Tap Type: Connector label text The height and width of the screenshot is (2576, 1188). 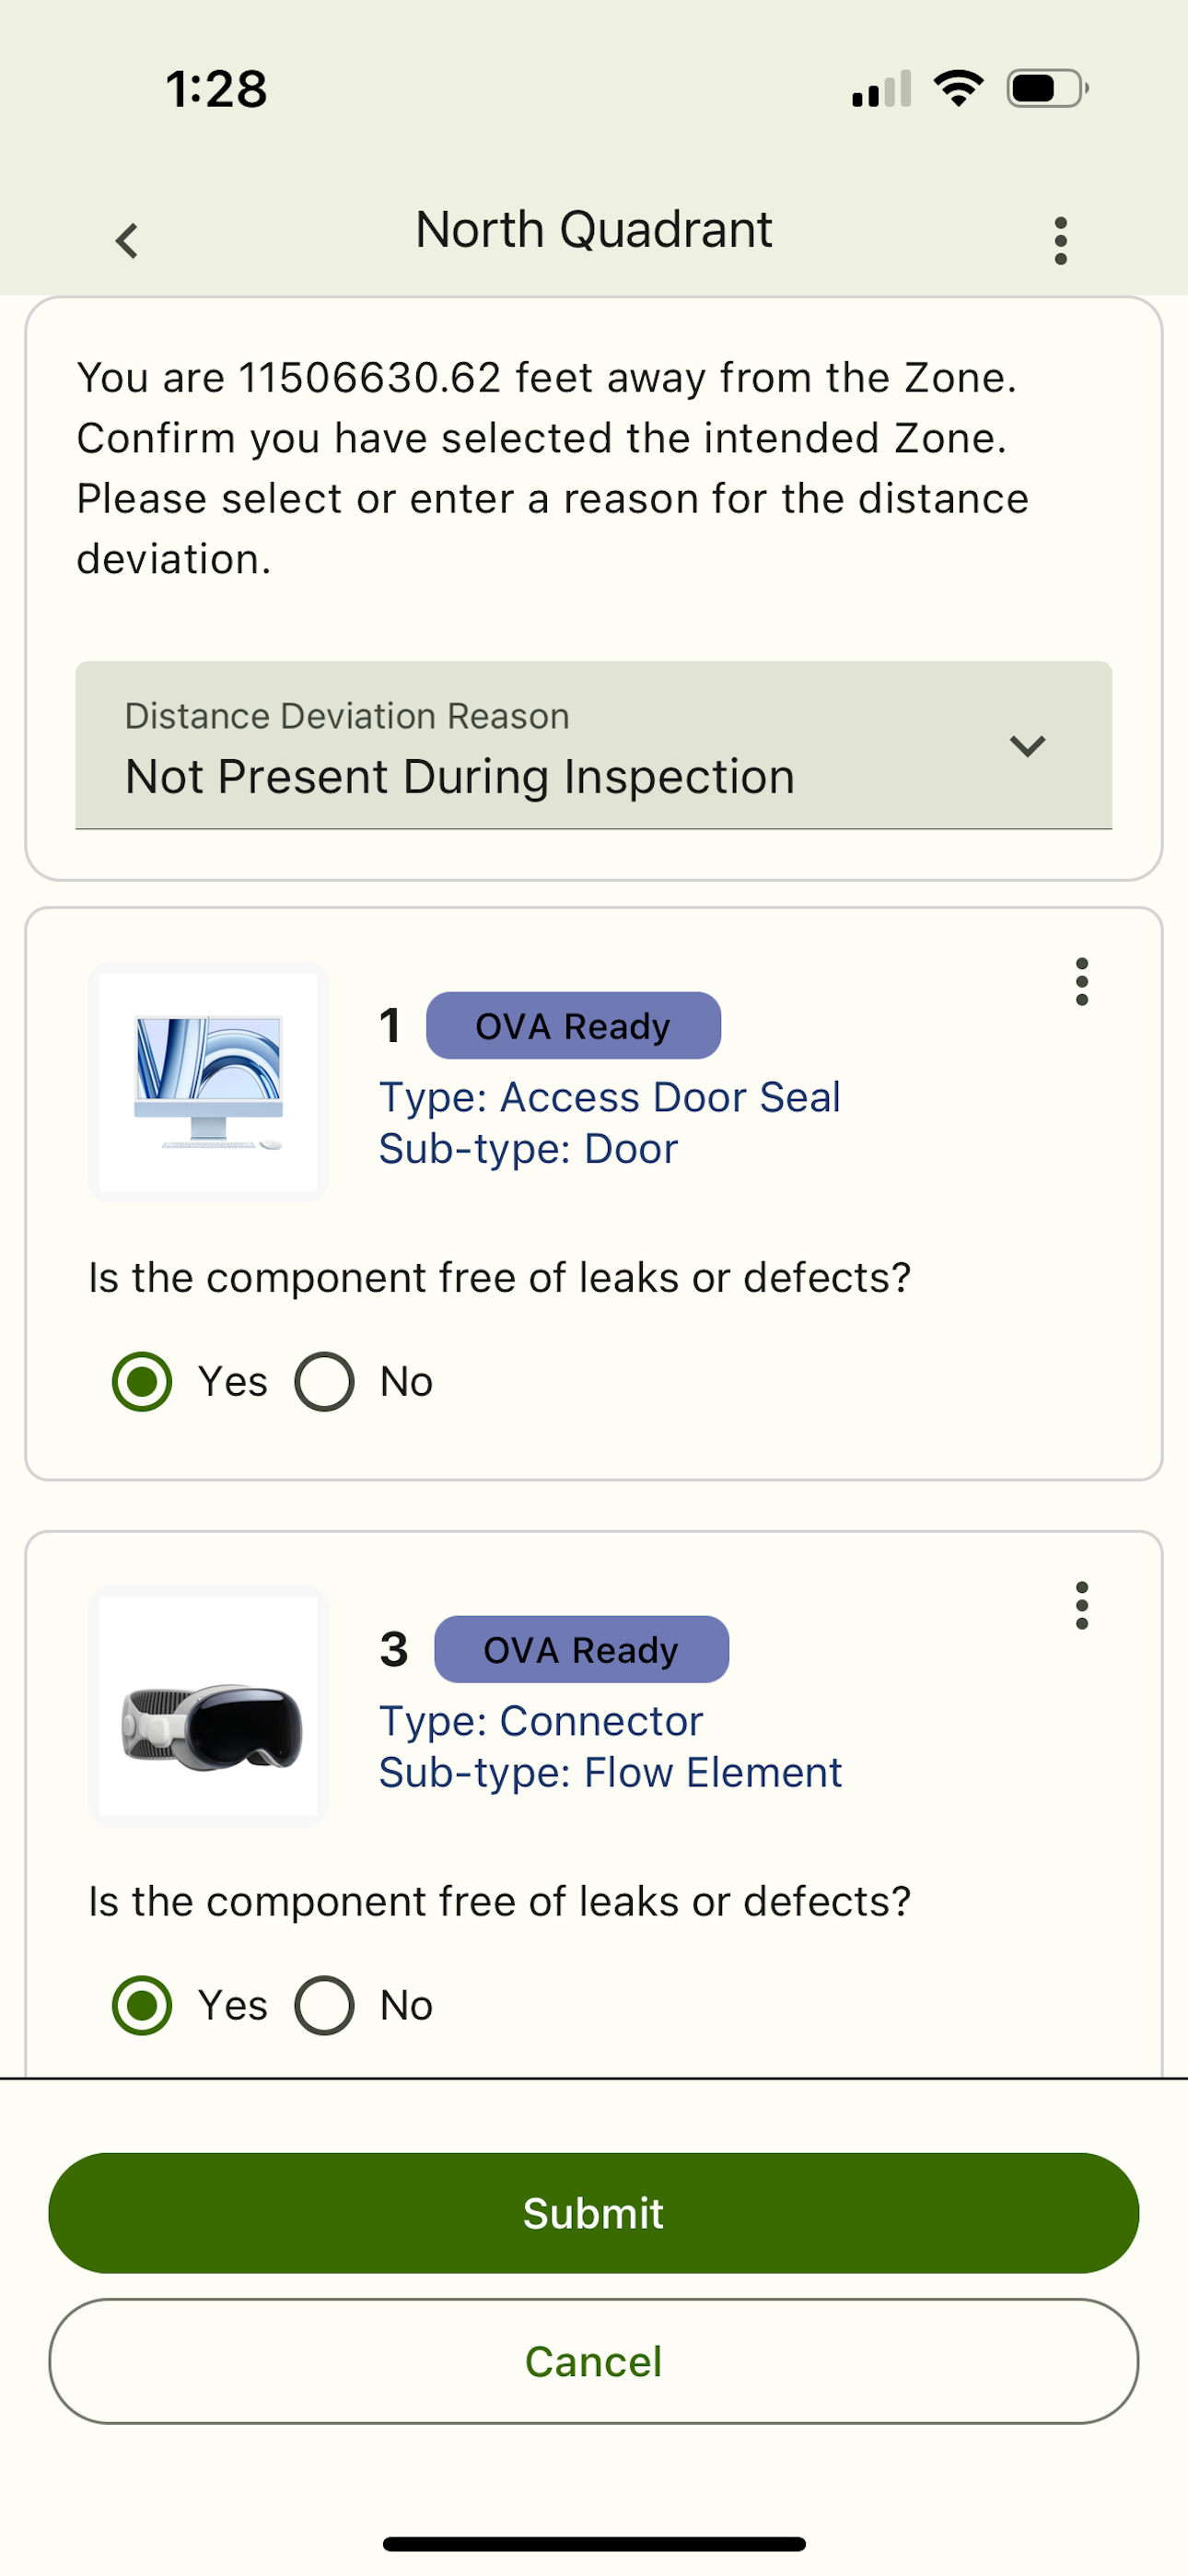click(x=541, y=1721)
